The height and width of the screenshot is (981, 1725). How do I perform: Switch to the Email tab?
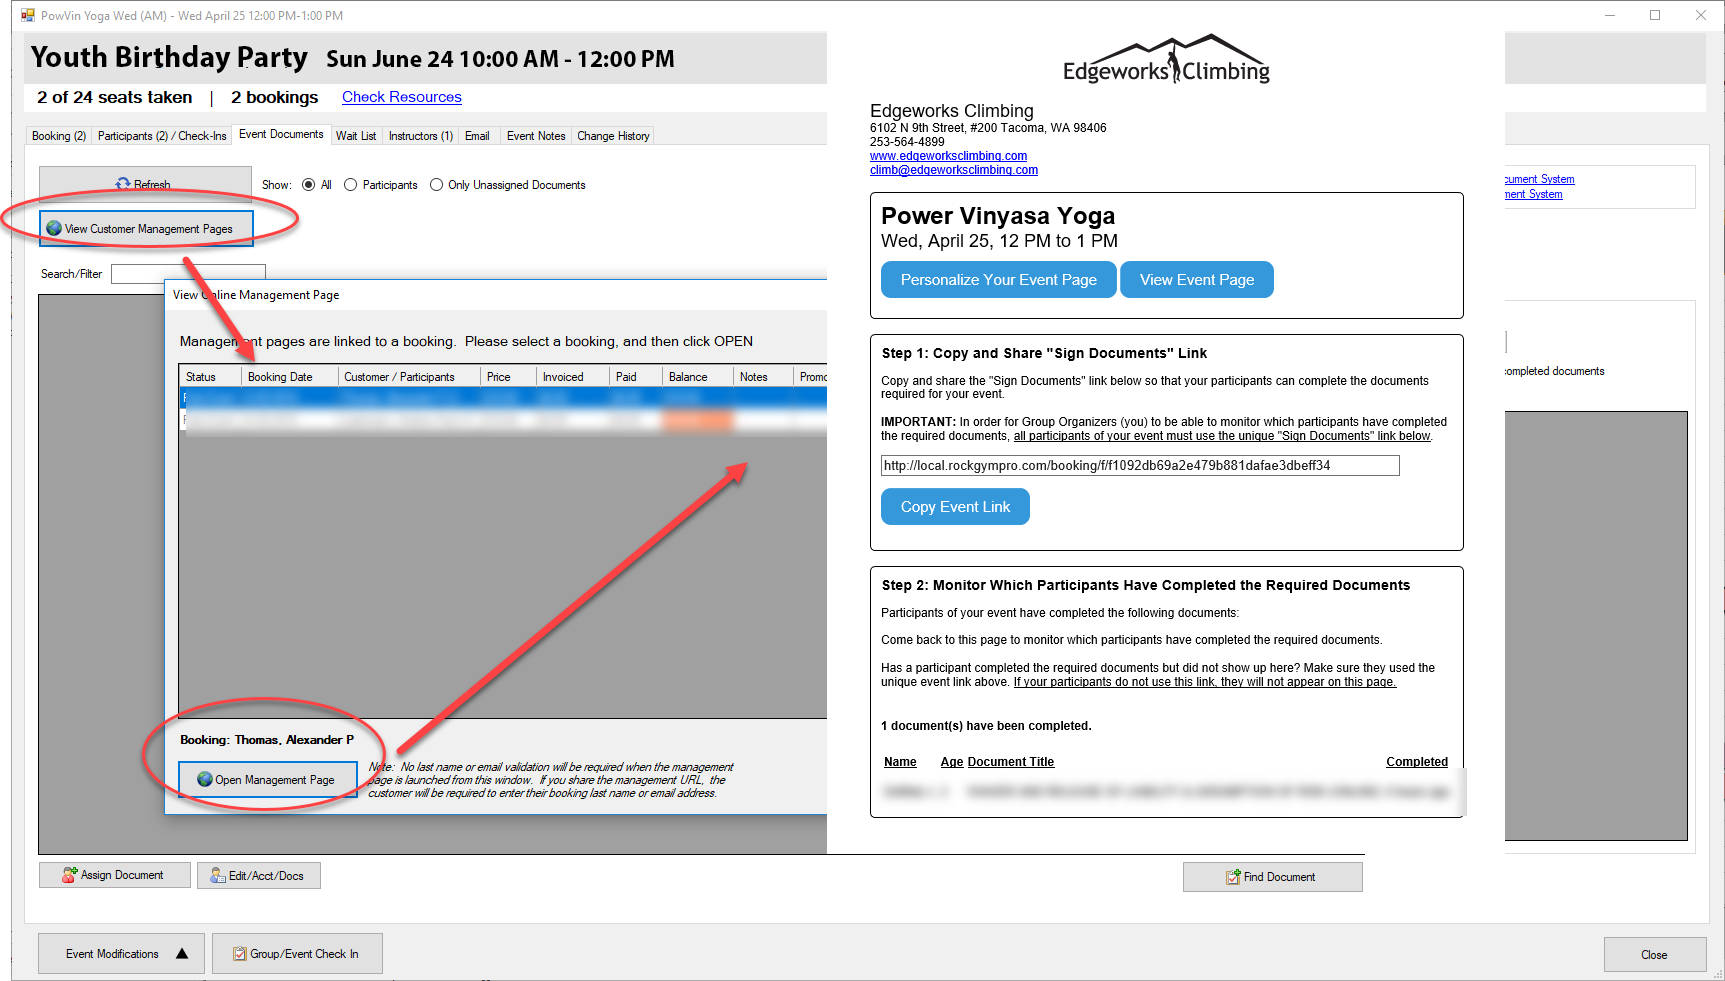pyautogui.click(x=477, y=136)
